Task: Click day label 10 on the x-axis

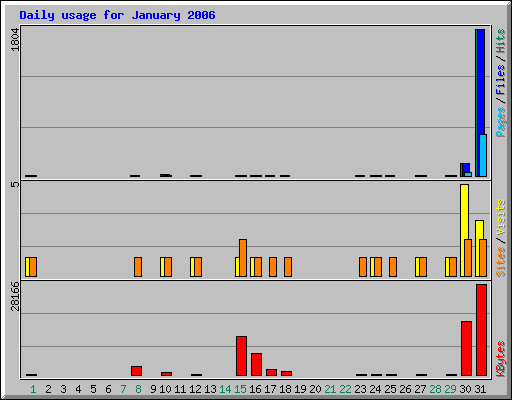Action: (x=165, y=389)
